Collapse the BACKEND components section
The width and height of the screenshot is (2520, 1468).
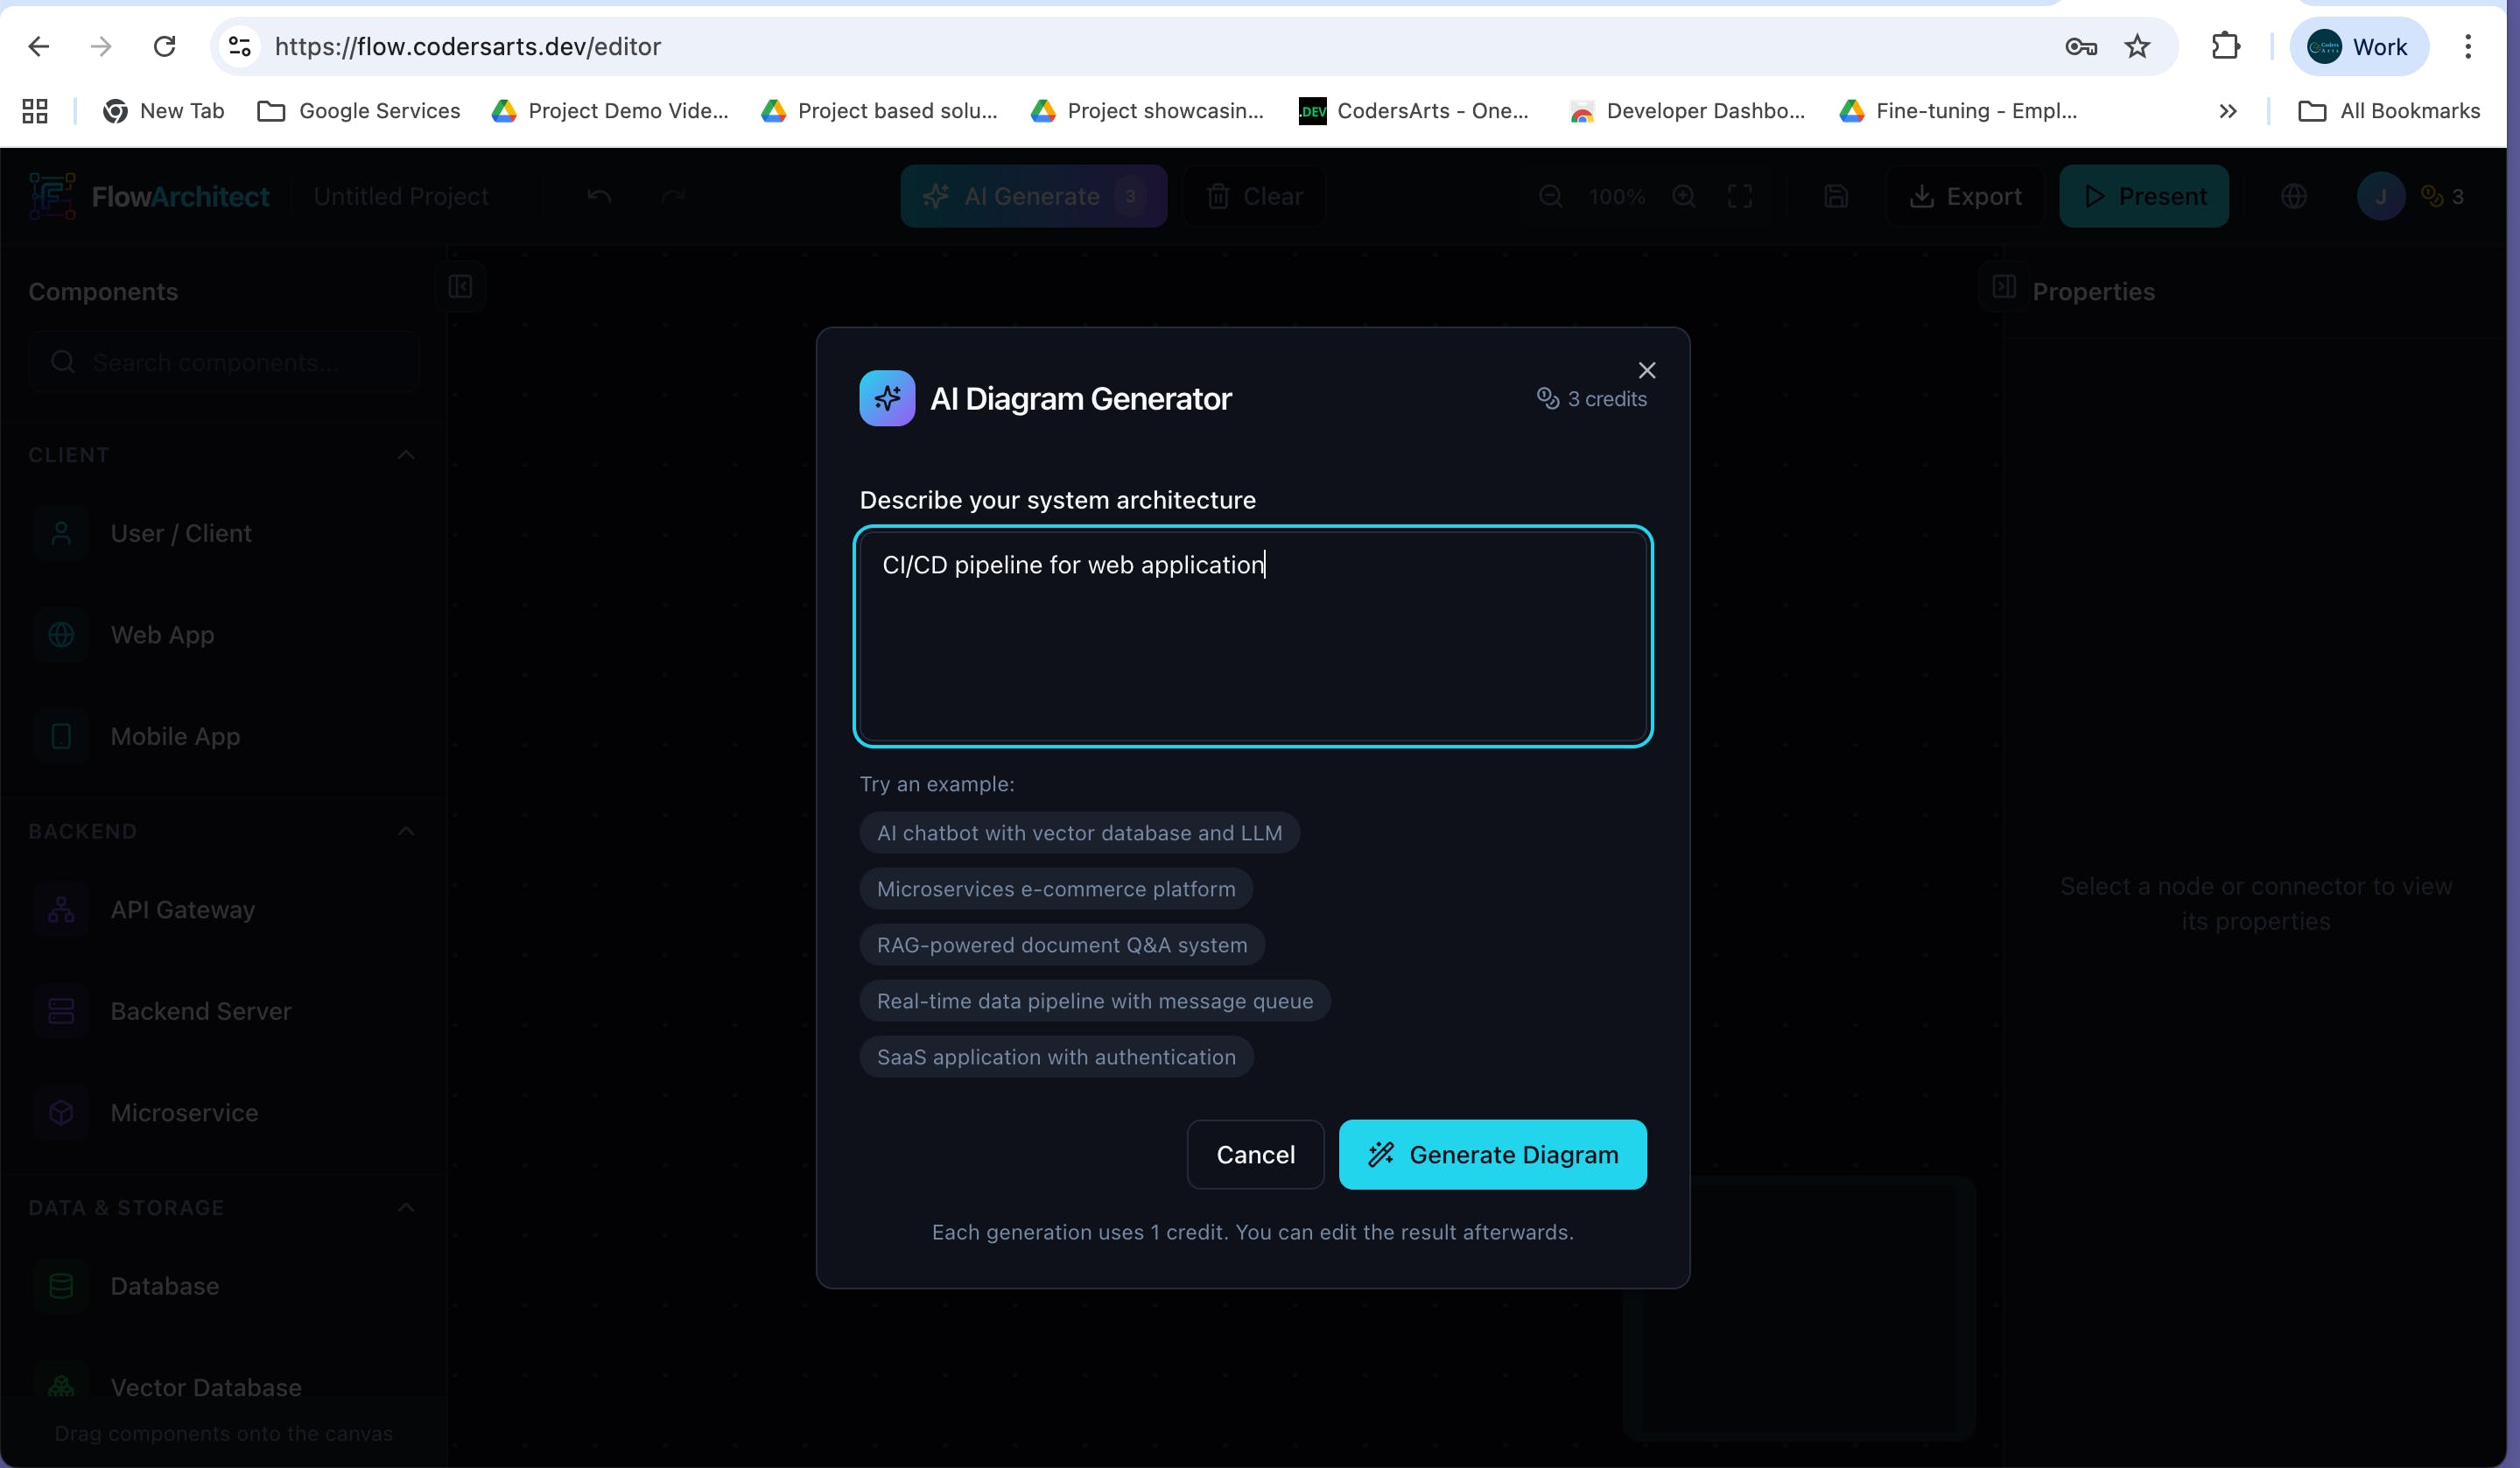pyautogui.click(x=405, y=831)
